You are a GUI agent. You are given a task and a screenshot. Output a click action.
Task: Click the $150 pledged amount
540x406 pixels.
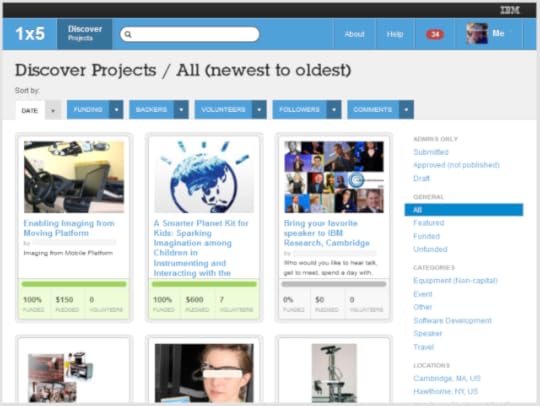[x=64, y=300]
